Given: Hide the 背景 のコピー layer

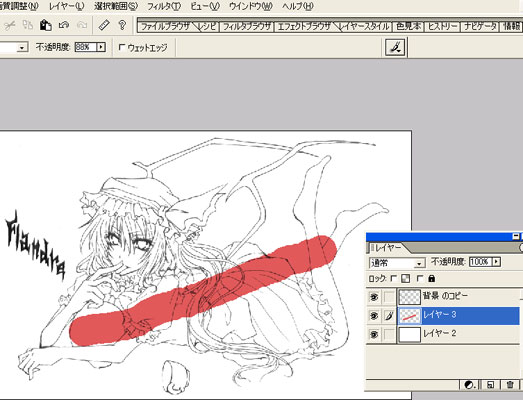Looking at the screenshot, I should tap(374, 297).
